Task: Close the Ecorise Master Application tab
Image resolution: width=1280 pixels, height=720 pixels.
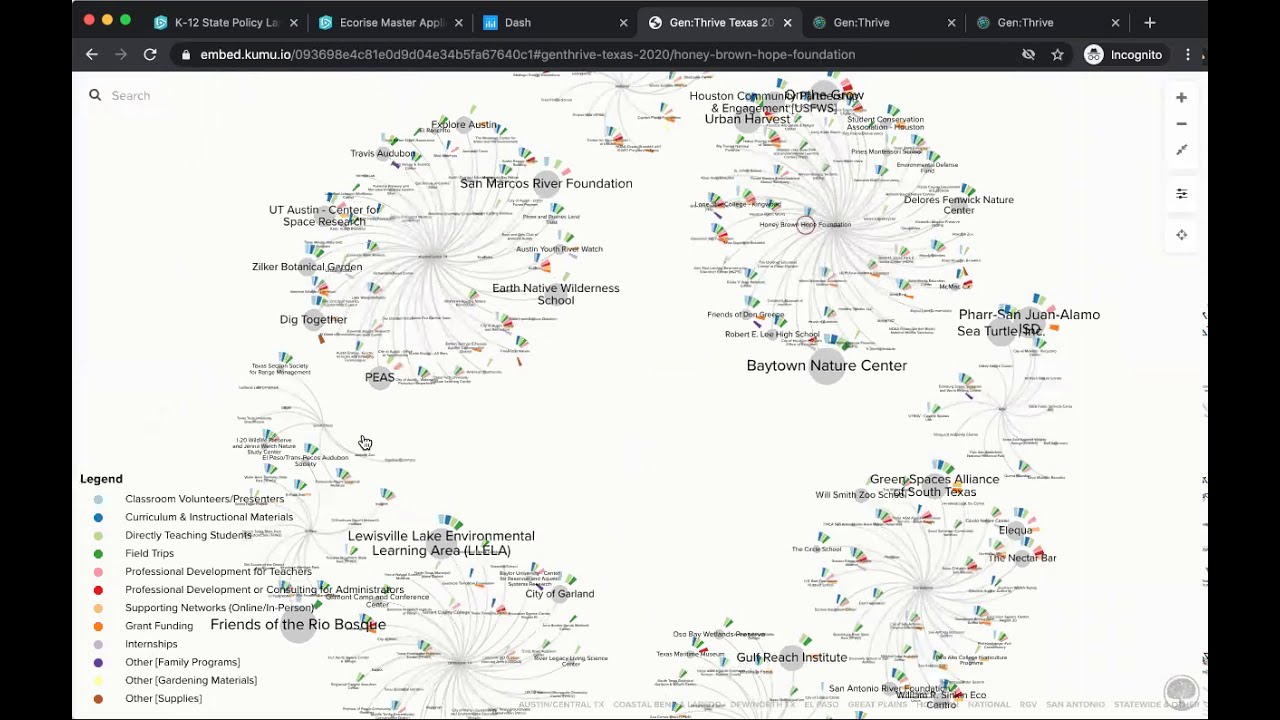Action: point(459,22)
